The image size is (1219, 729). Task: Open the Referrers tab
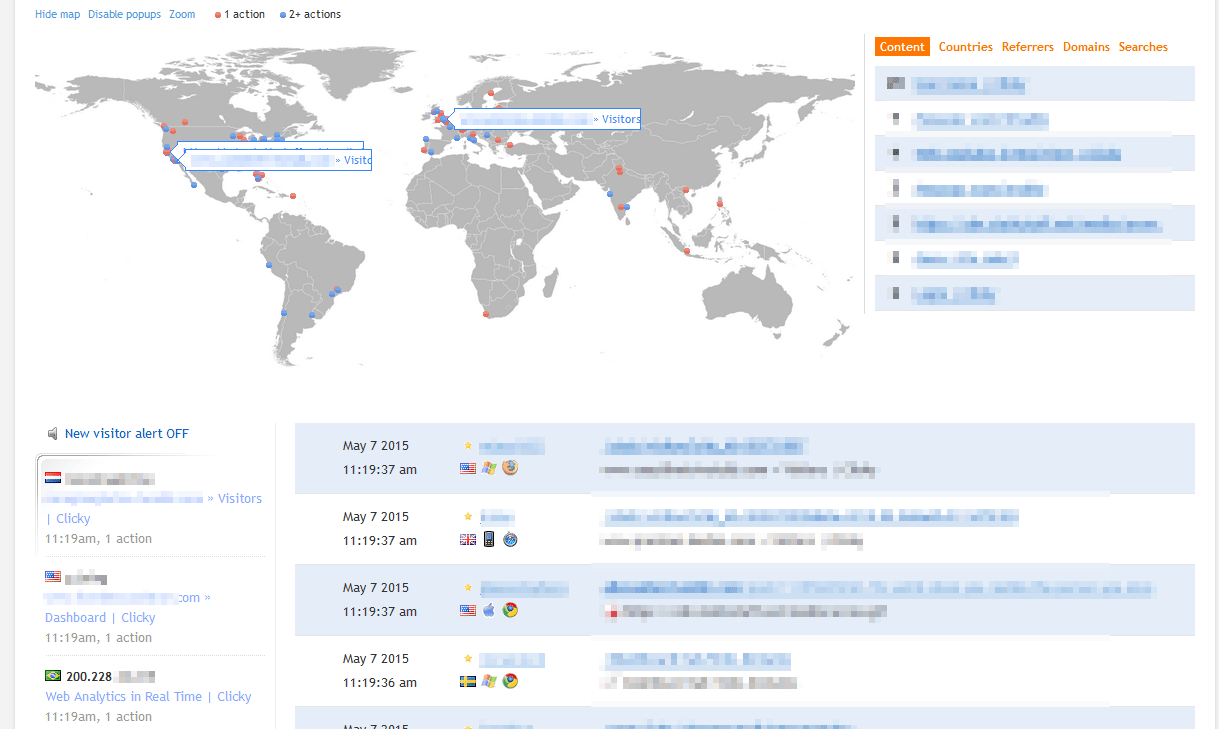pyautogui.click(x=1027, y=47)
